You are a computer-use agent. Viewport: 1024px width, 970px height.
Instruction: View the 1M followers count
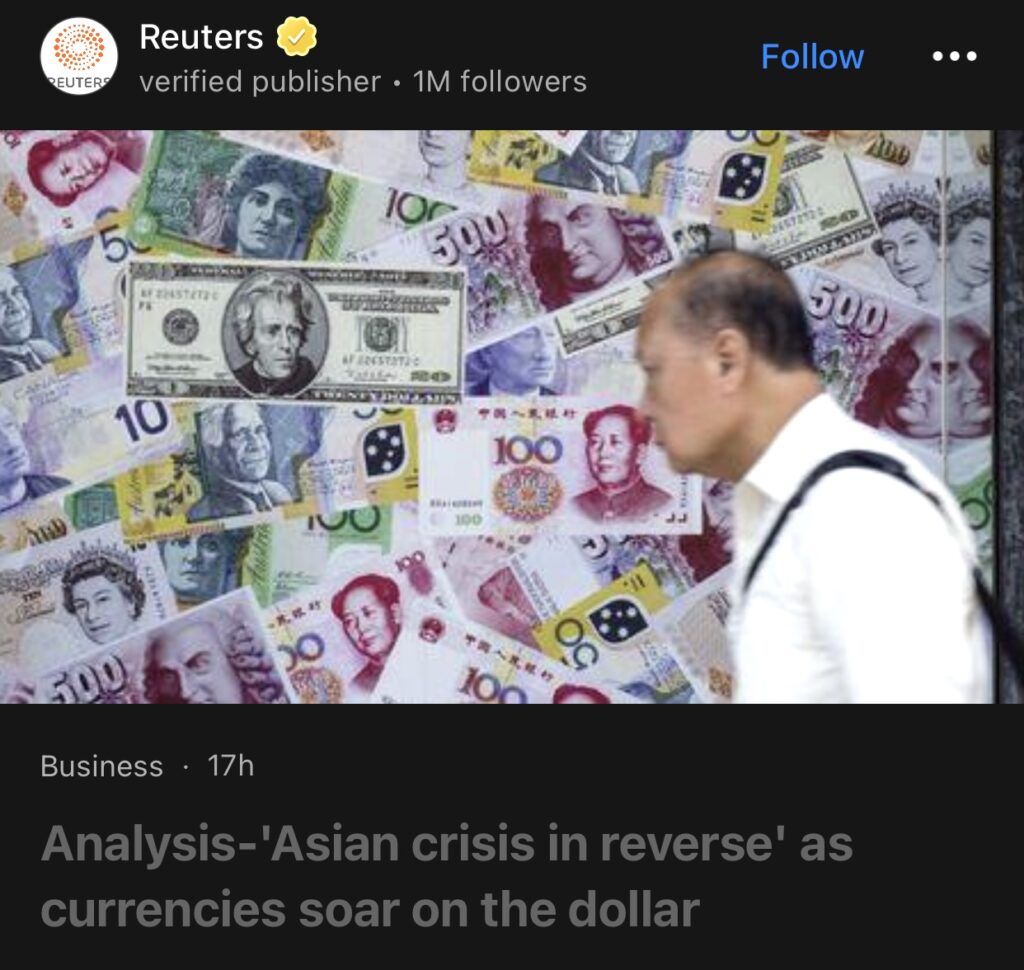pyautogui.click(x=500, y=82)
